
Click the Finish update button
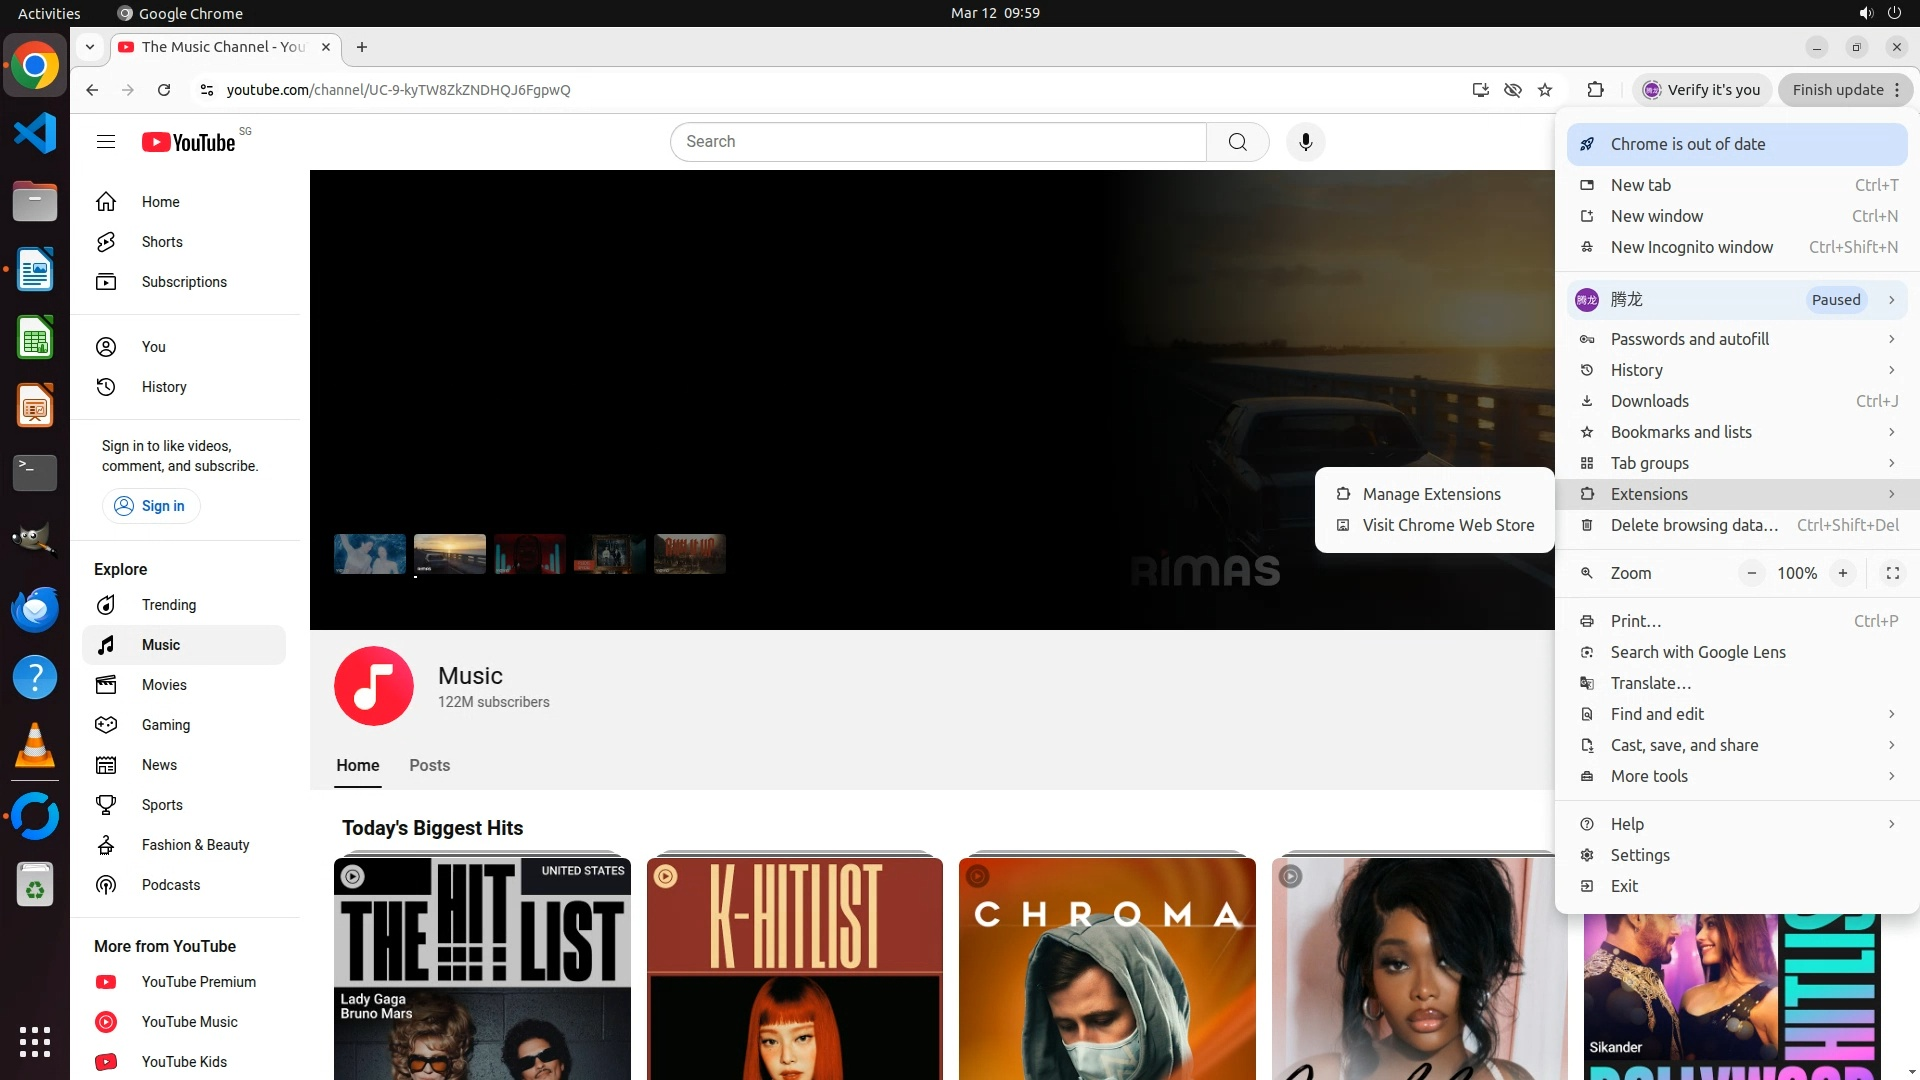pos(1837,90)
